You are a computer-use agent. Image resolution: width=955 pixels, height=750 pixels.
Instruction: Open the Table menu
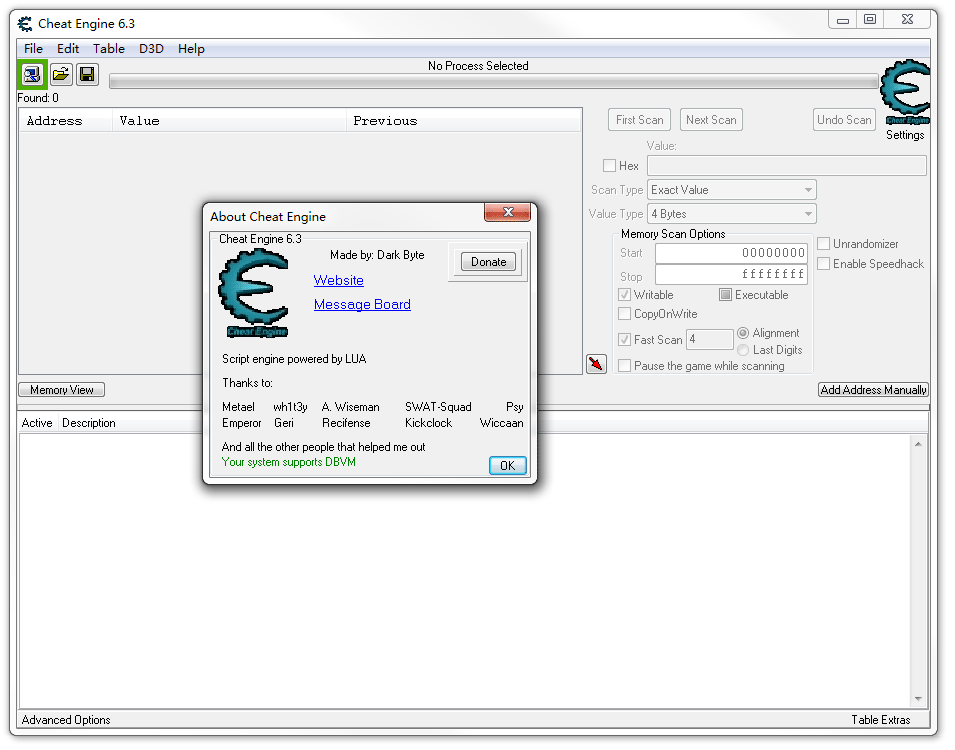(109, 48)
